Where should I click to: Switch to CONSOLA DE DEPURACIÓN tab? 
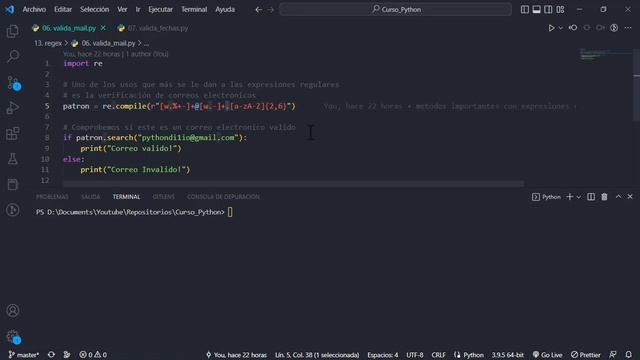coord(223,197)
